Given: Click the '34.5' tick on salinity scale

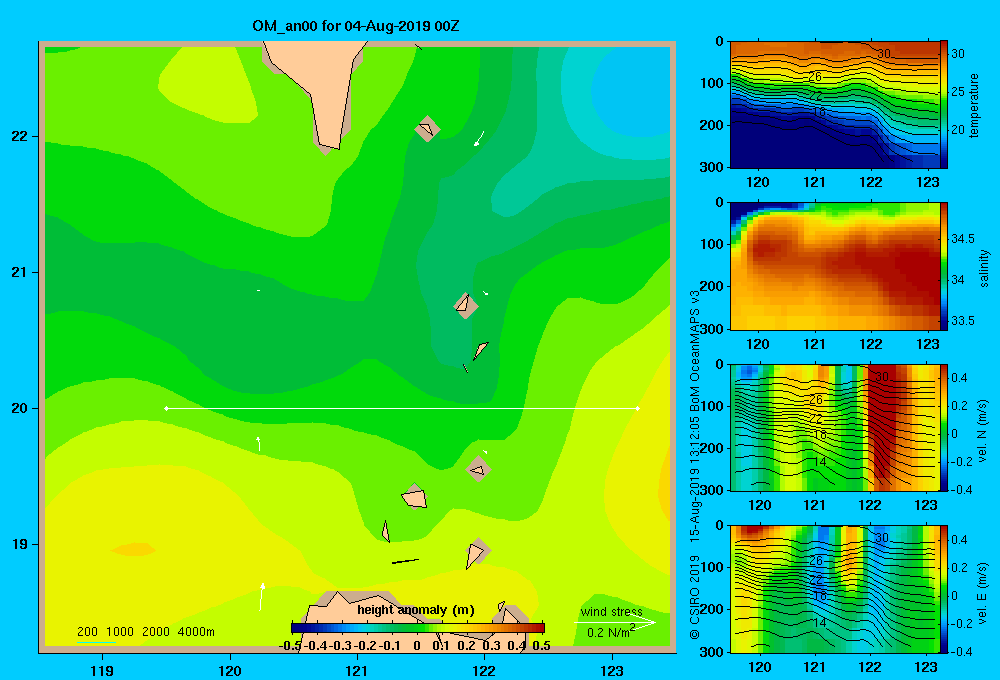Looking at the screenshot, I should point(963,239).
